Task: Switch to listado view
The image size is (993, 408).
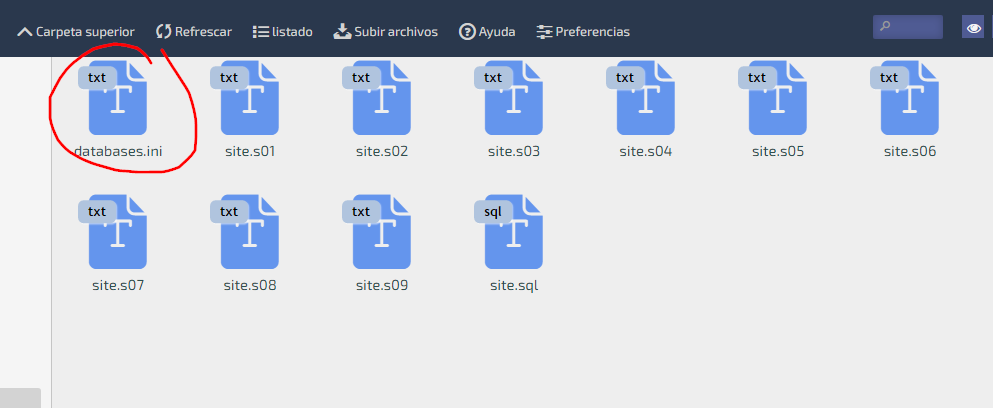Action: [282, 32]
